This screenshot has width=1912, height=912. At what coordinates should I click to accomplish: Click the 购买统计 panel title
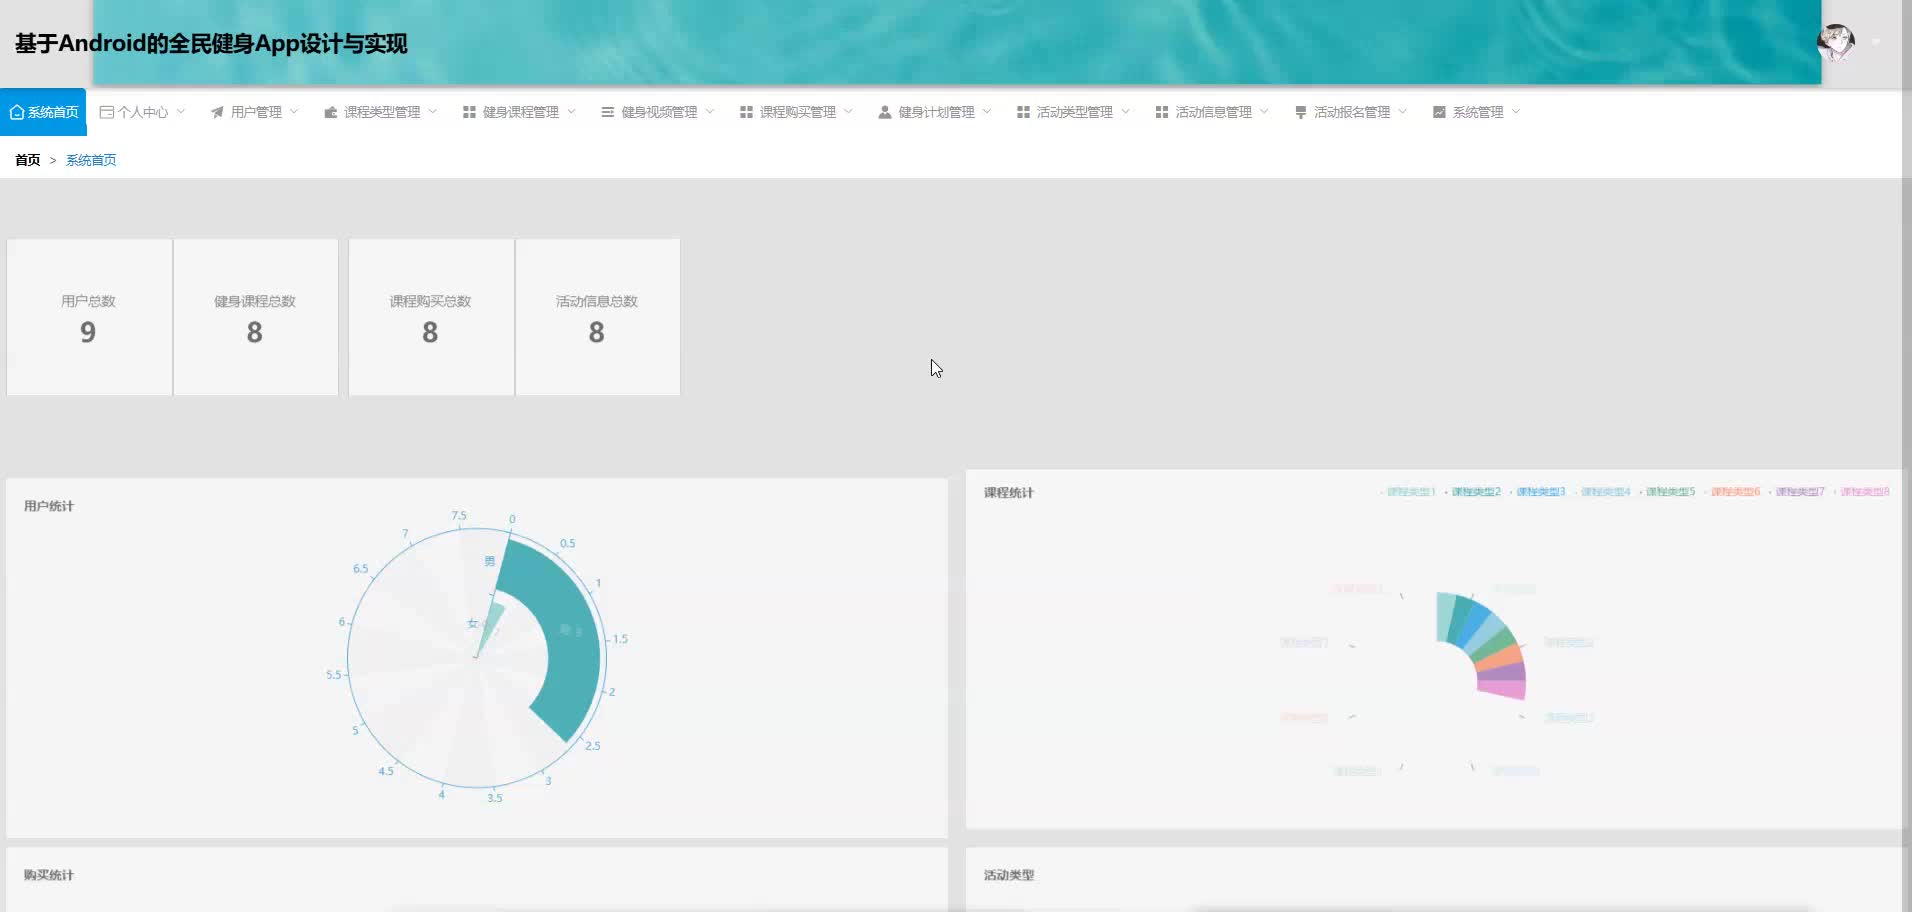(49, 875)
